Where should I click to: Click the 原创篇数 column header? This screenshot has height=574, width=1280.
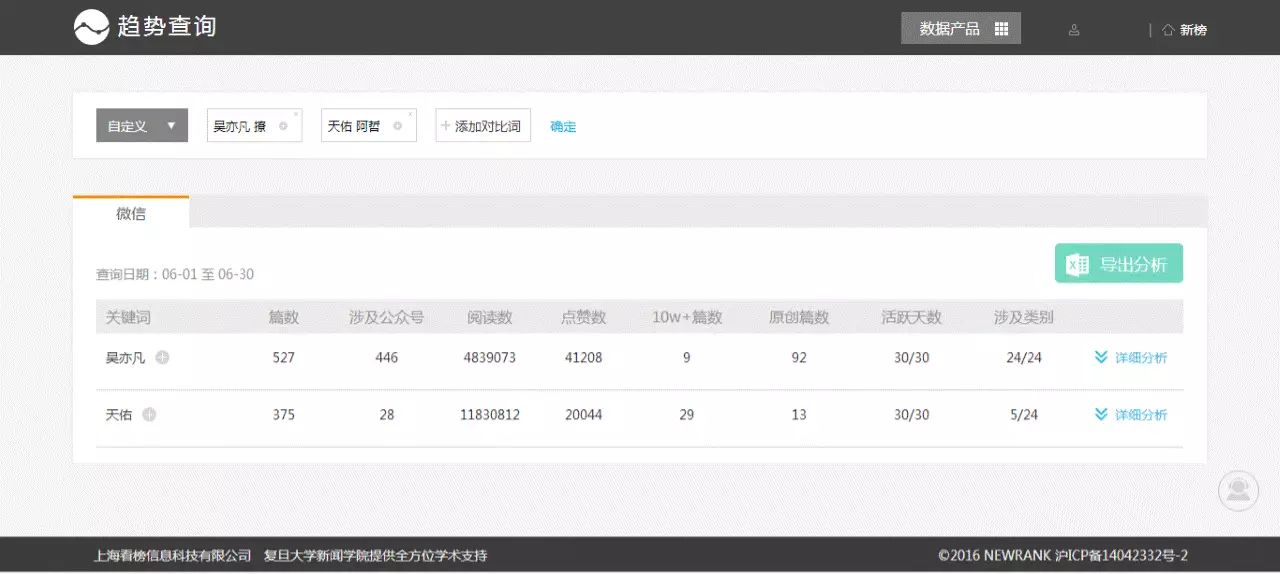pyautogui.click(x=799, y=317)
